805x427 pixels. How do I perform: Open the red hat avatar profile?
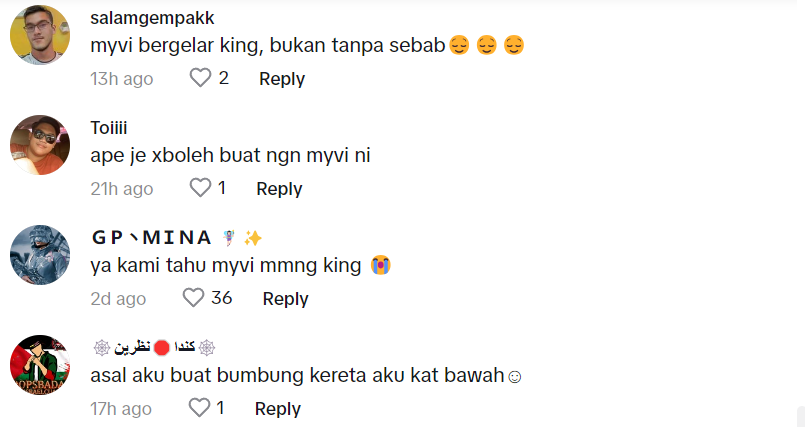[x=40, y=365]
